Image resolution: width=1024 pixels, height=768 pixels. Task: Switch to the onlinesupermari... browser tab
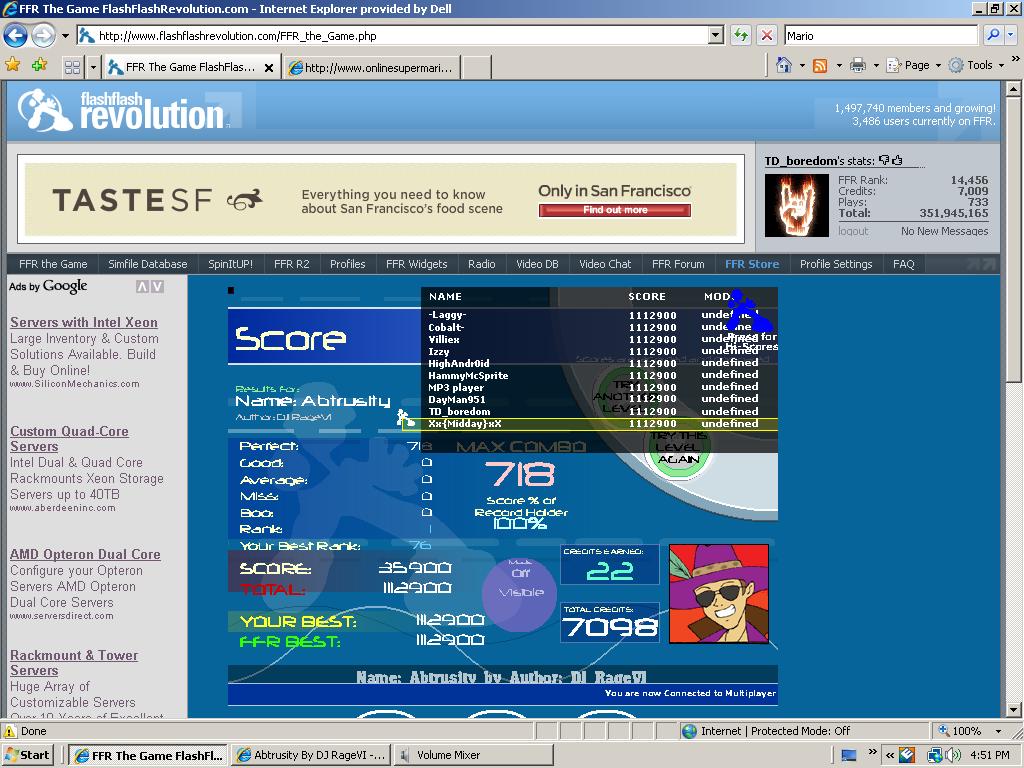372,67
